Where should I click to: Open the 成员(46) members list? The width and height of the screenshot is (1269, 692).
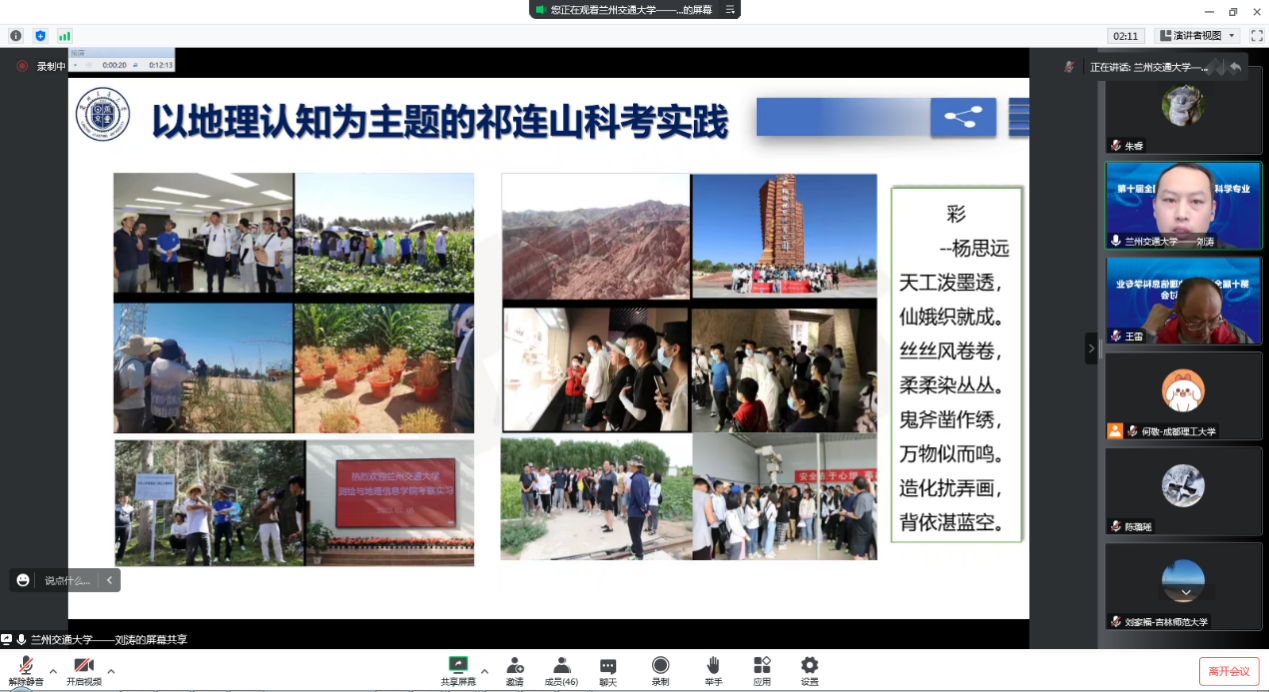561,669
